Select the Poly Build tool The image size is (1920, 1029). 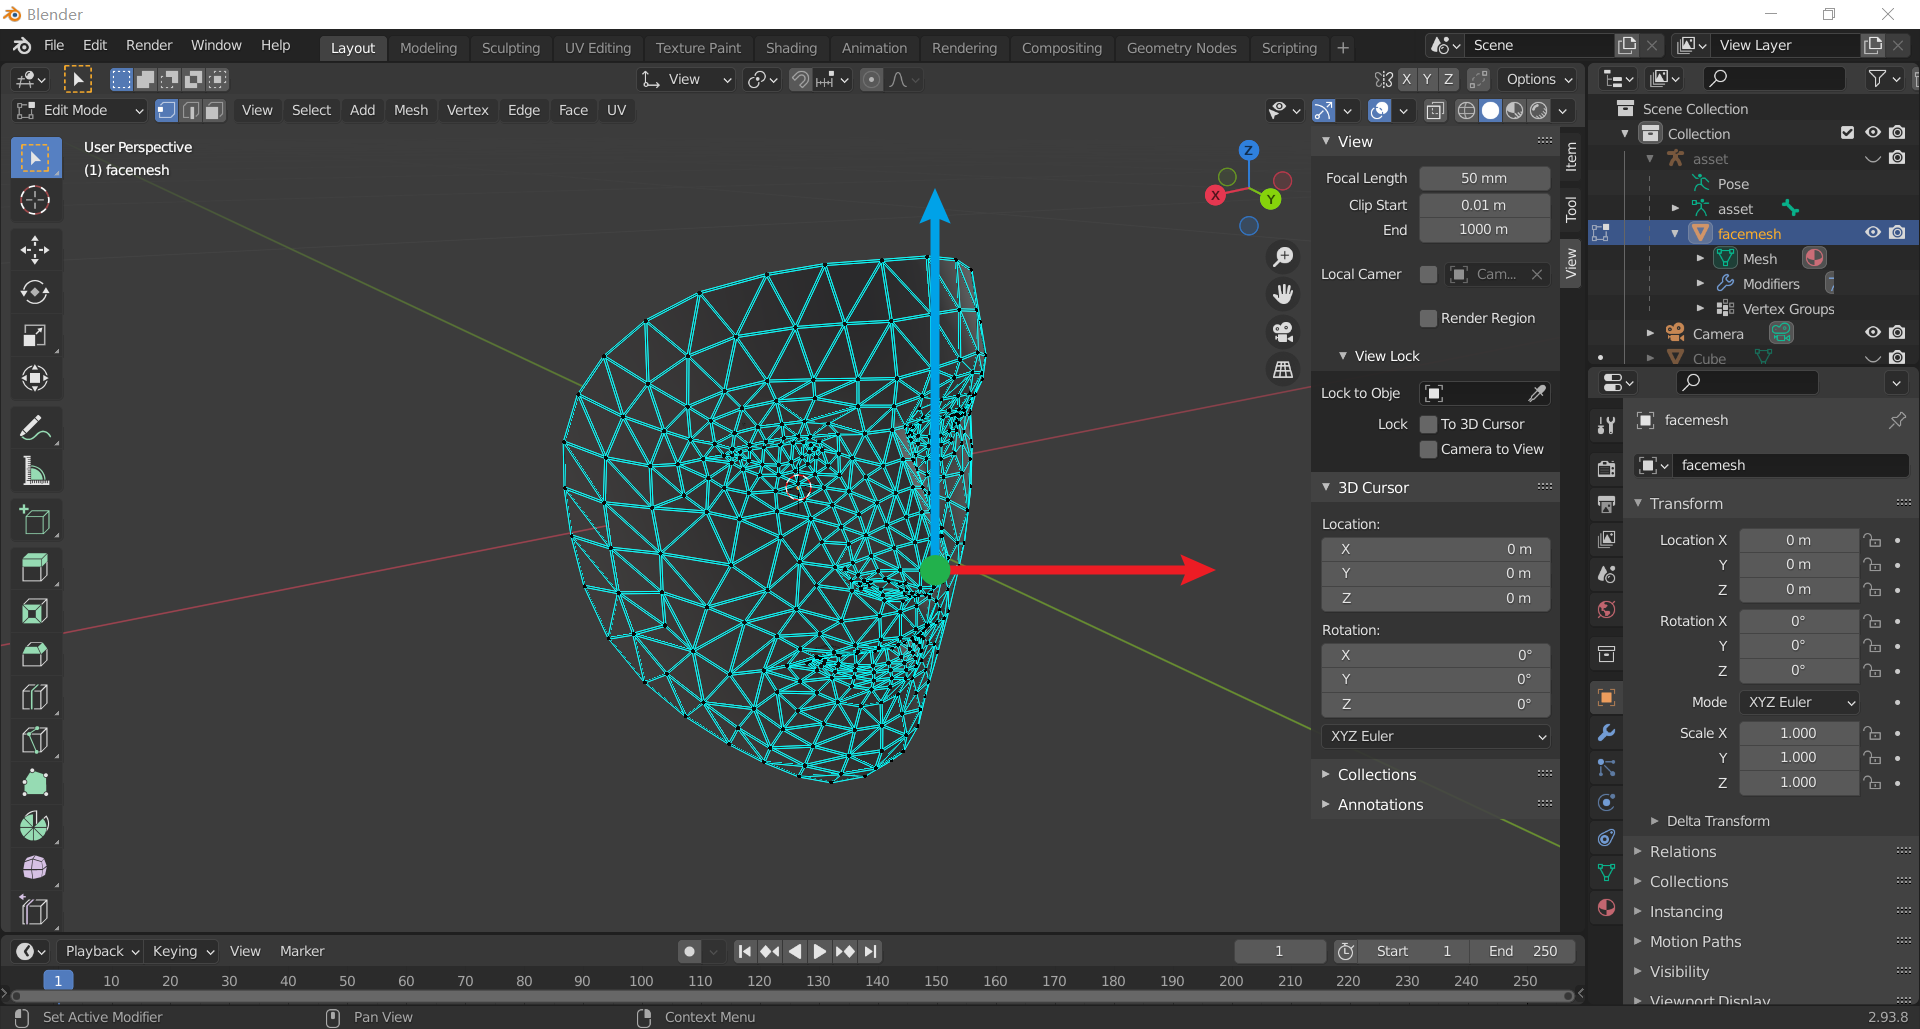[x=35, y=783]
